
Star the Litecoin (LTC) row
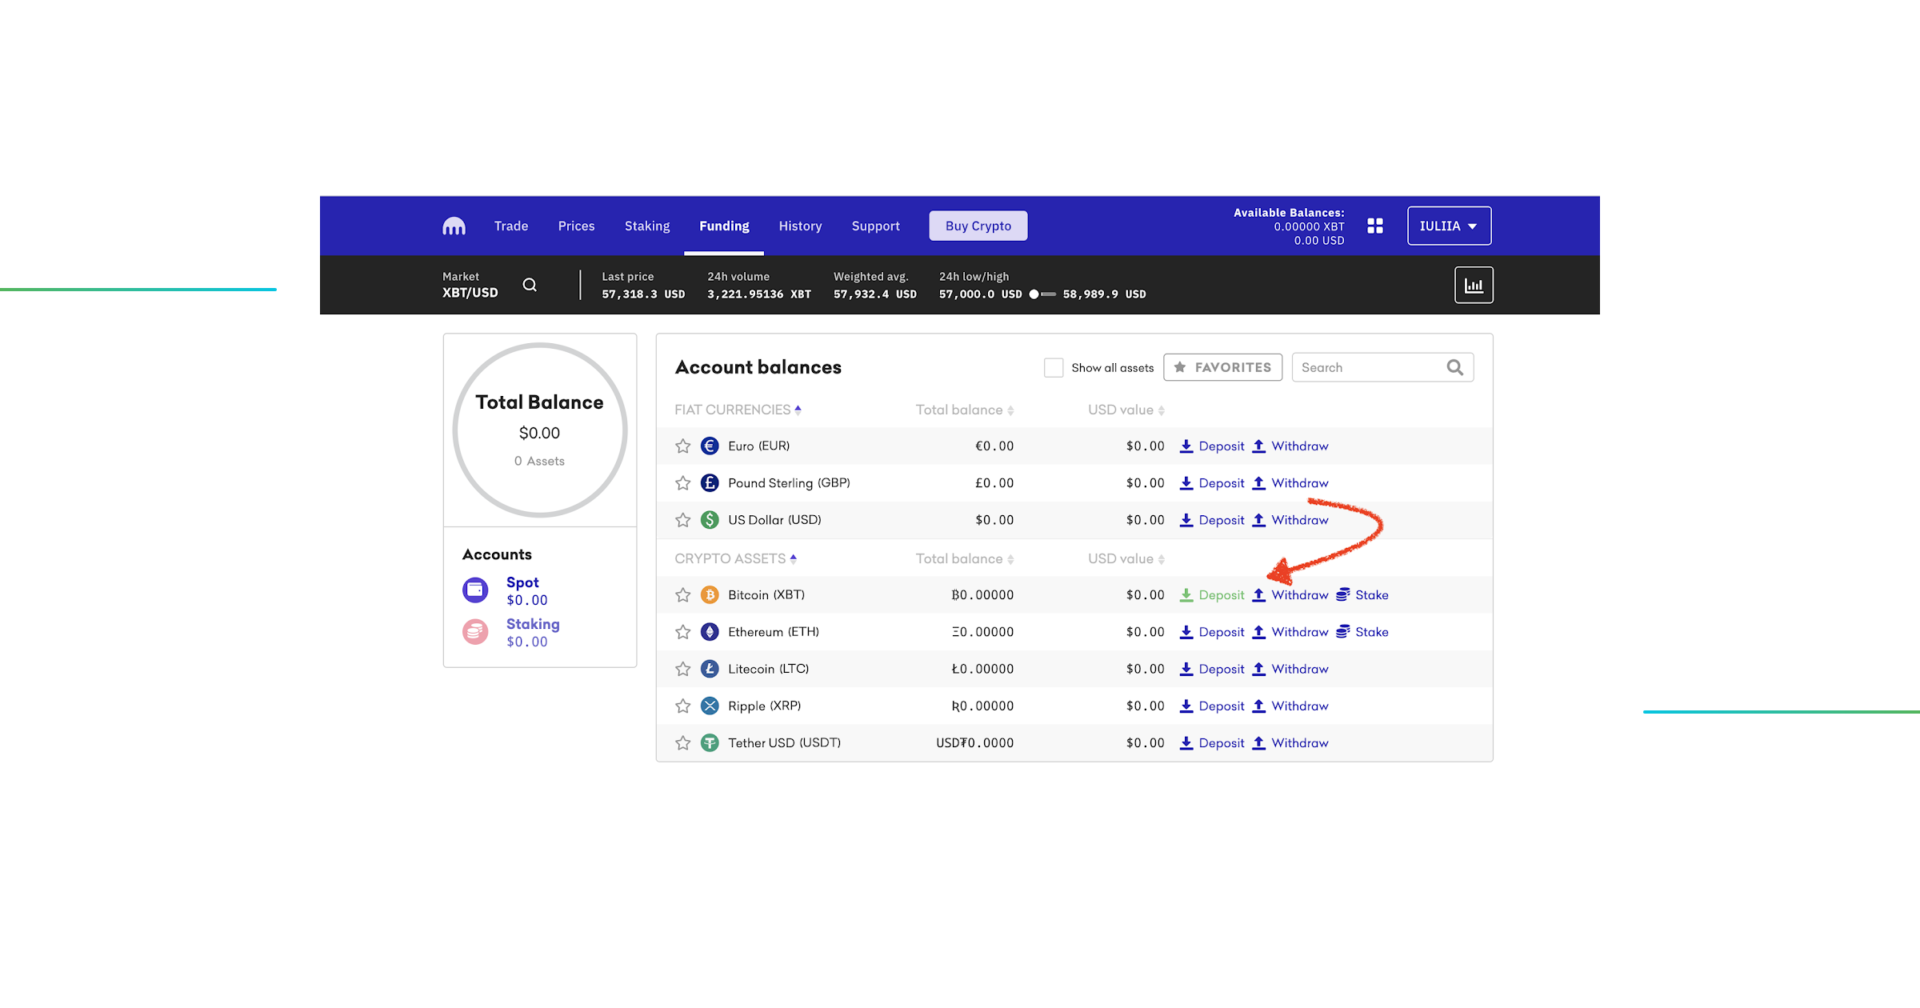683,668
